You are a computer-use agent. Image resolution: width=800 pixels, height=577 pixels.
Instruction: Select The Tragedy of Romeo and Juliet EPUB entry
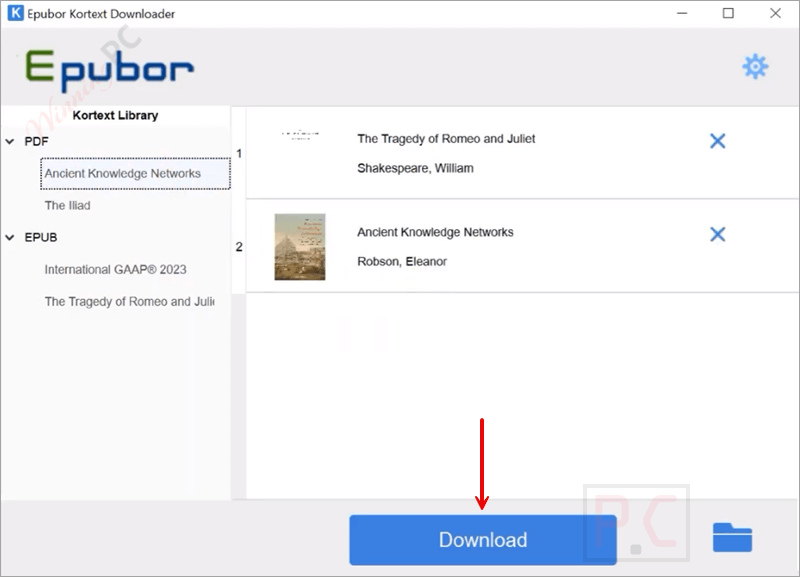(x=130, y=302)
